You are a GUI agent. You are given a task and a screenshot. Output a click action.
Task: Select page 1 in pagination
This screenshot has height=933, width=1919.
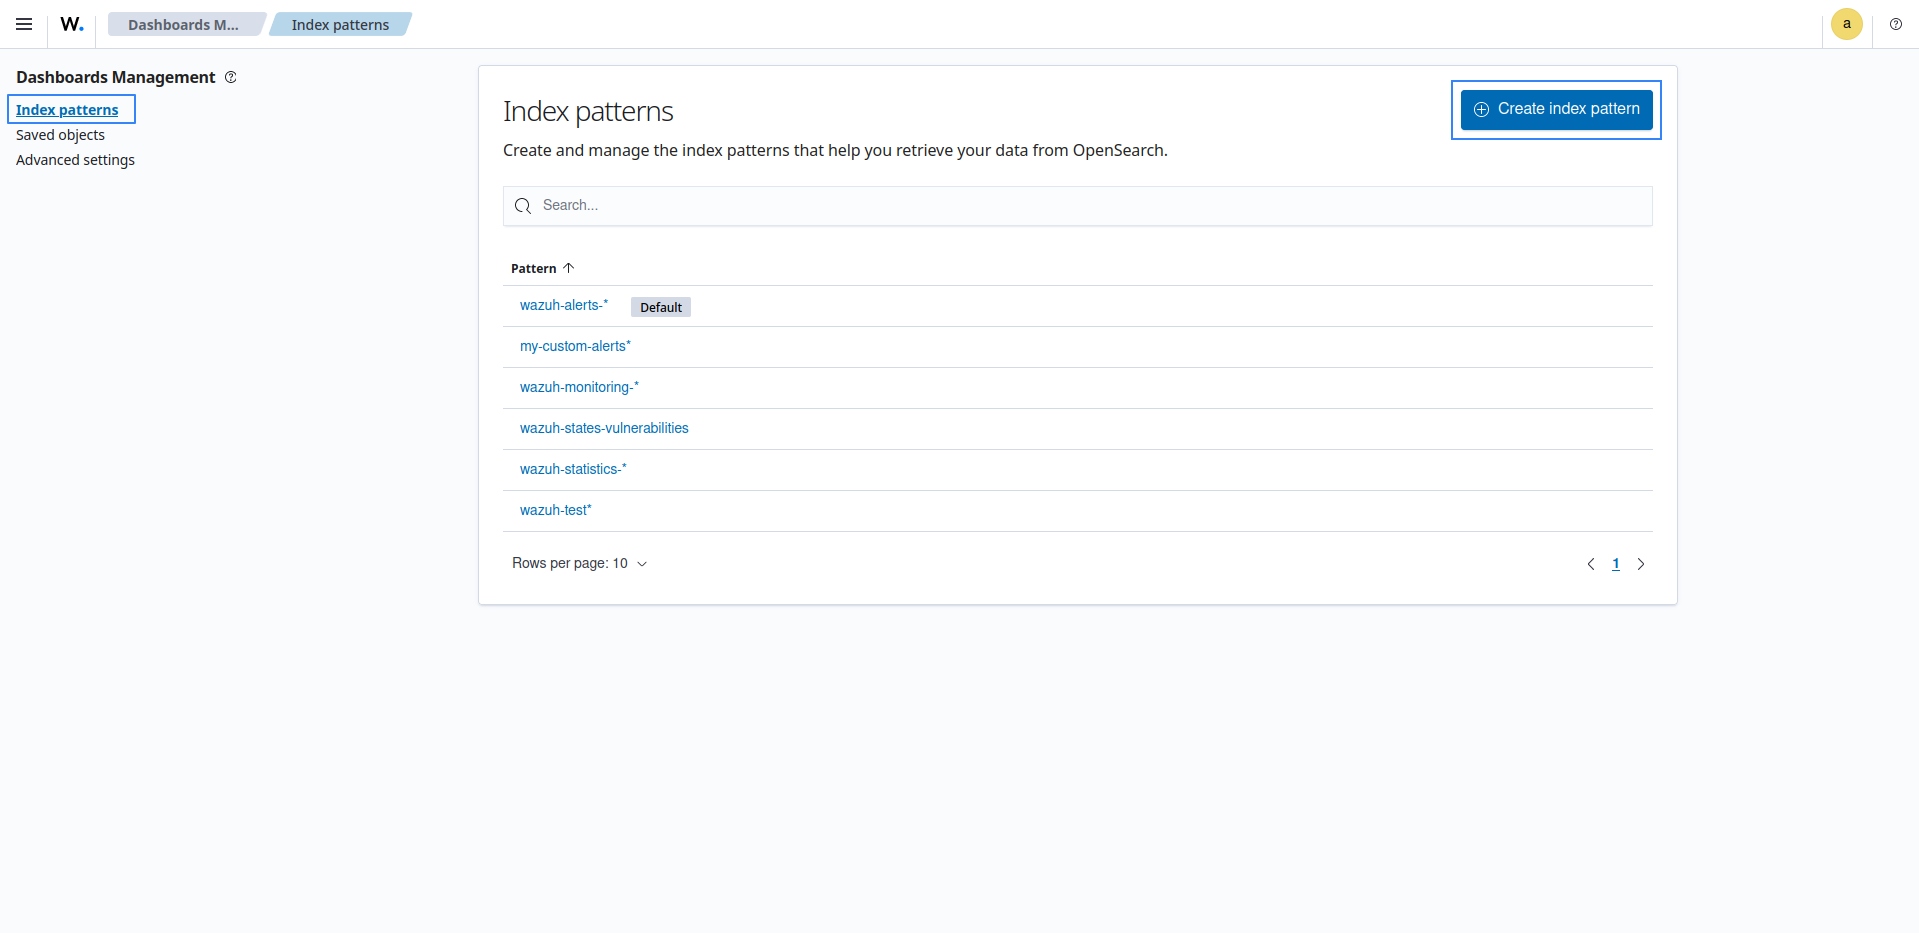1615,564
